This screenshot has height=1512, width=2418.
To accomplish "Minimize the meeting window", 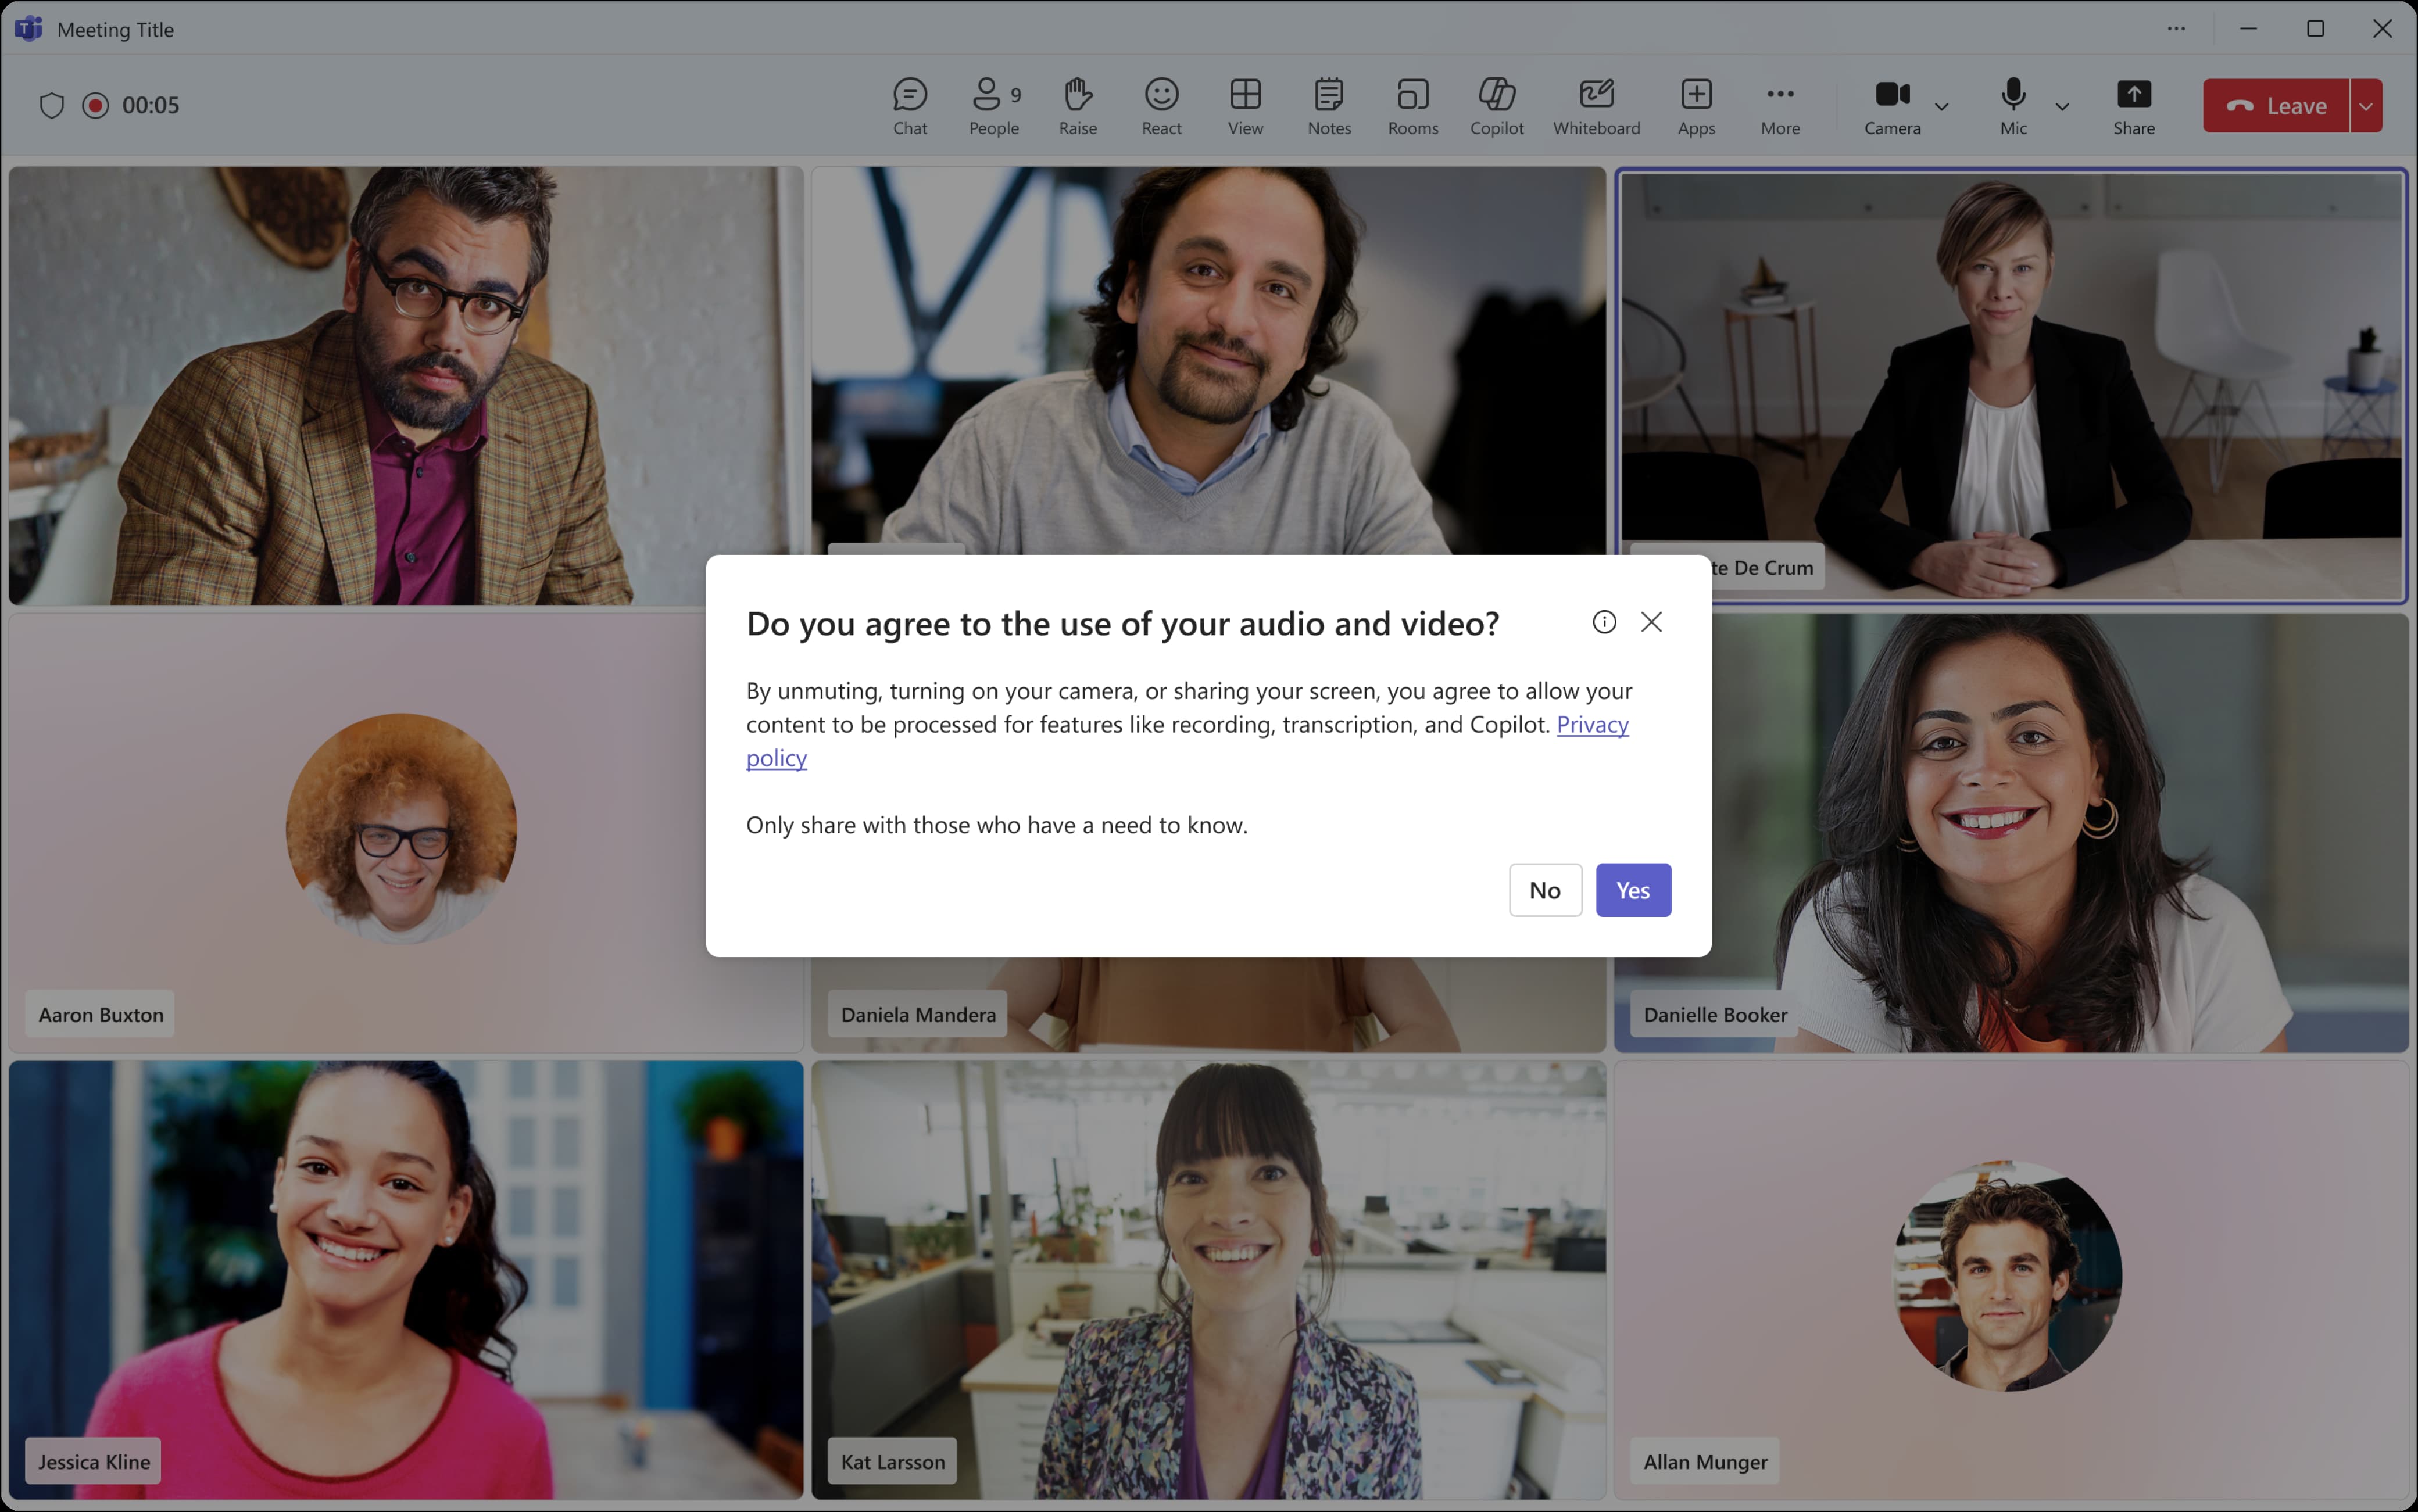I will pos(2248,29).
